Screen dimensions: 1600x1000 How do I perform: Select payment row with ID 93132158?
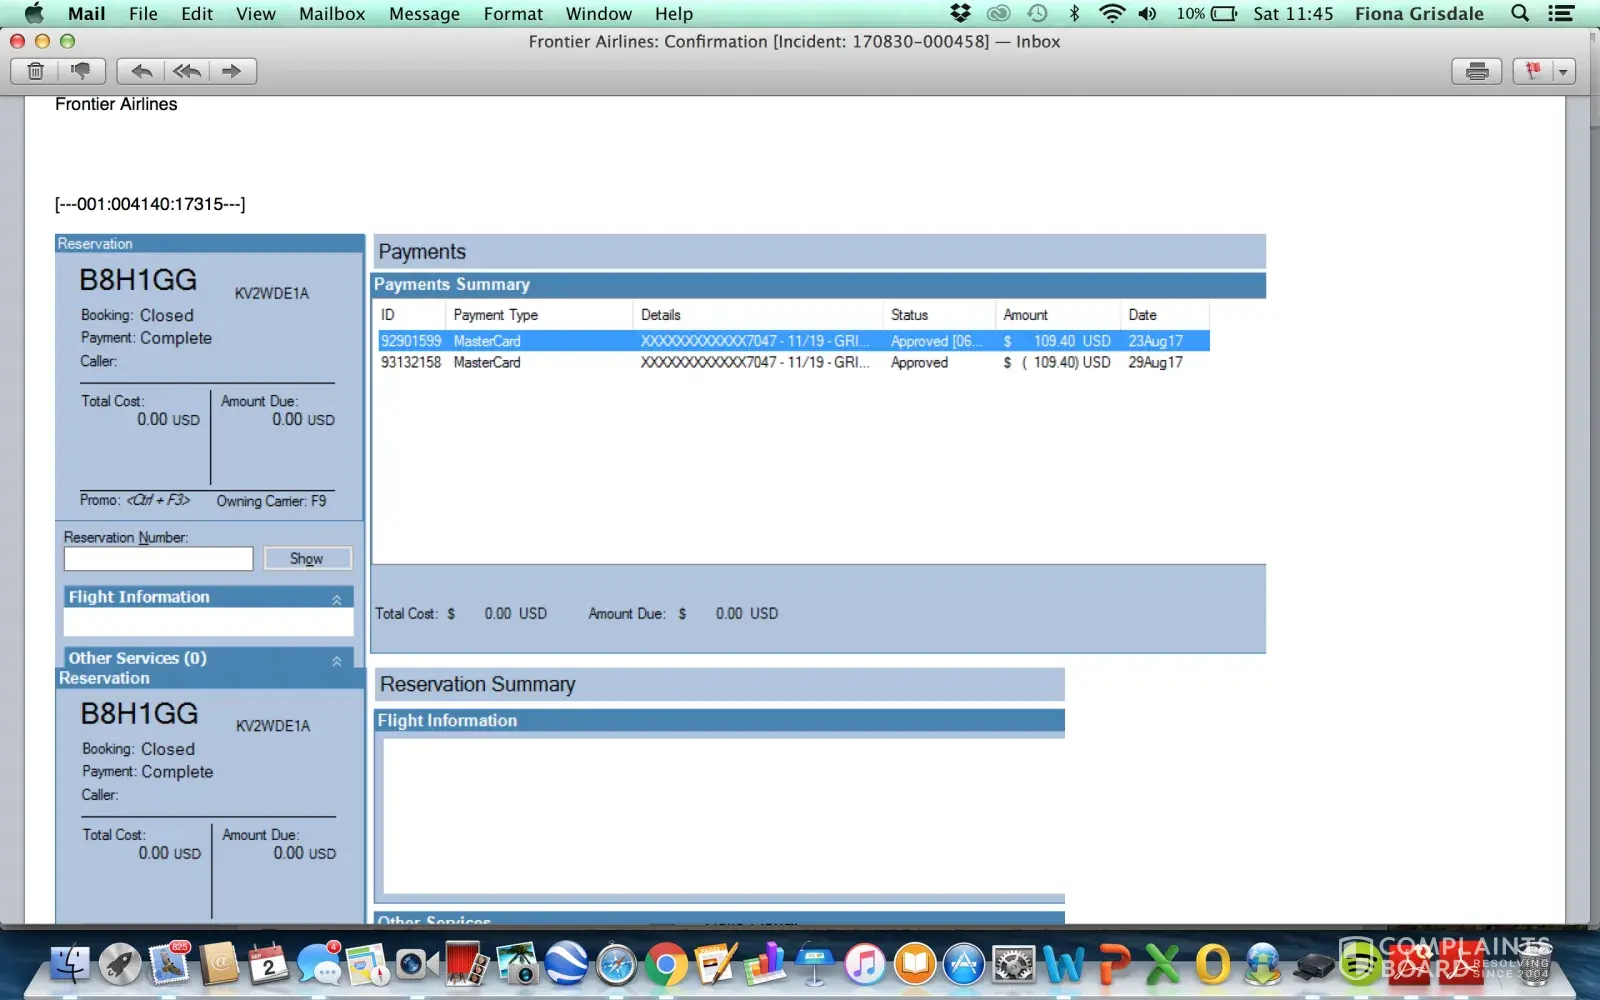pos(790,363)
